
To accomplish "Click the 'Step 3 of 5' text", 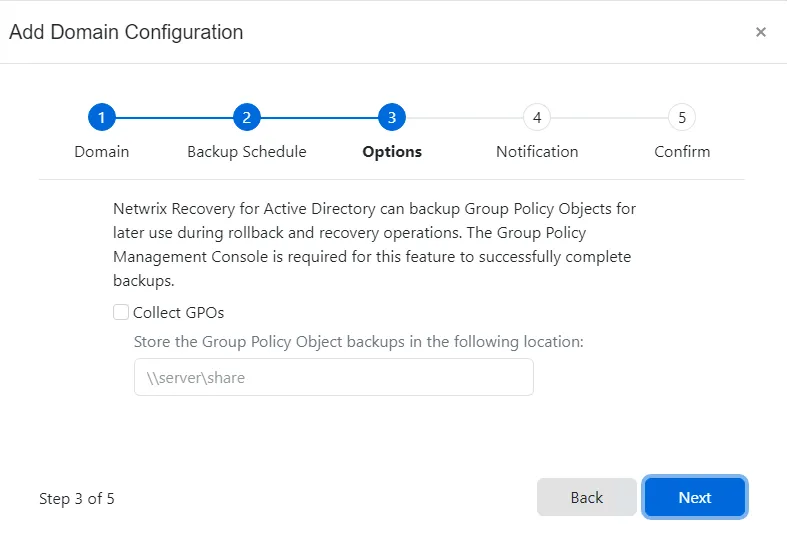I will click(77, 499).
